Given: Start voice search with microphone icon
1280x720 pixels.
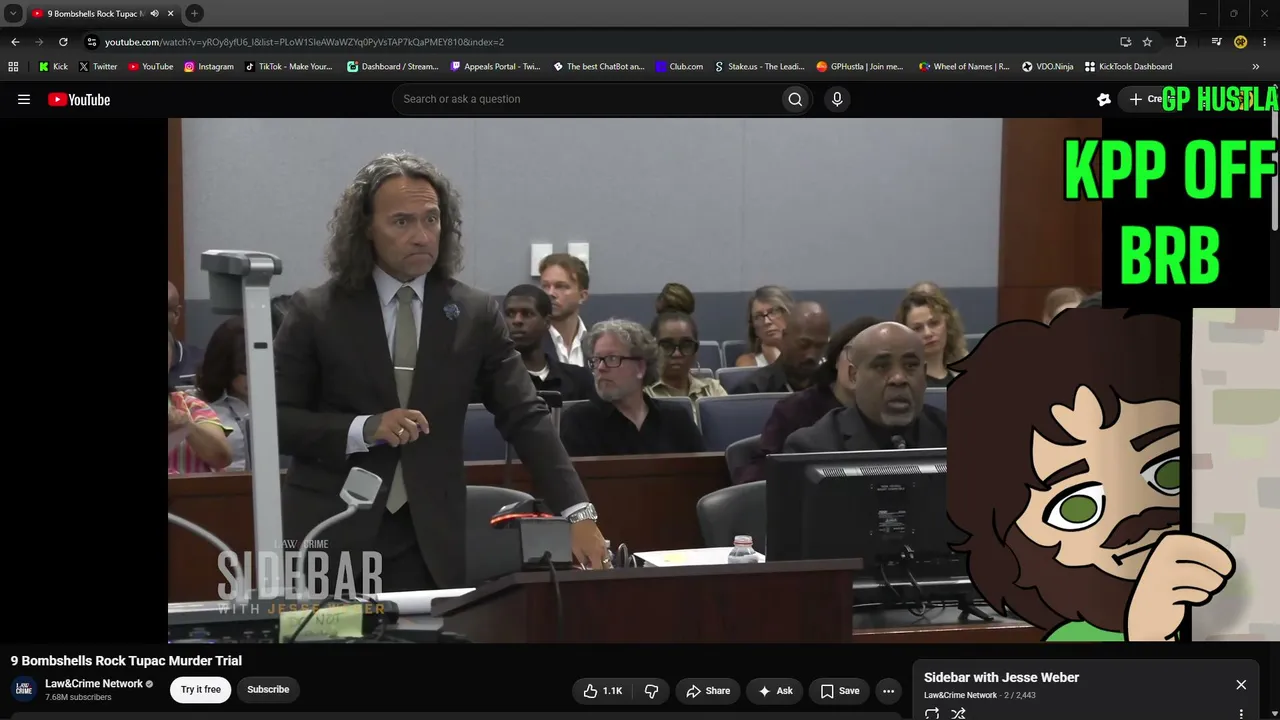Looking at the screenshot, I should (x=837, y=99).
